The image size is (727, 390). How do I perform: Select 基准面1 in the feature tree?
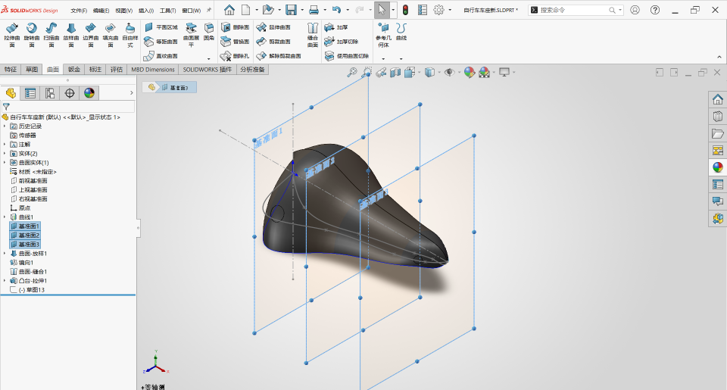(x=26, y=226)
